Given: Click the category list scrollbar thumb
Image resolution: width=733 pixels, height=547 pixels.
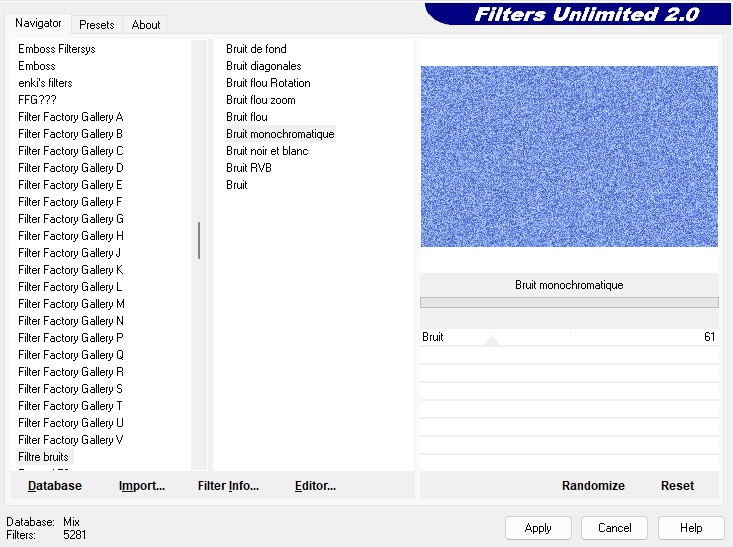Looking at the screenshot, I should point(199,240).
